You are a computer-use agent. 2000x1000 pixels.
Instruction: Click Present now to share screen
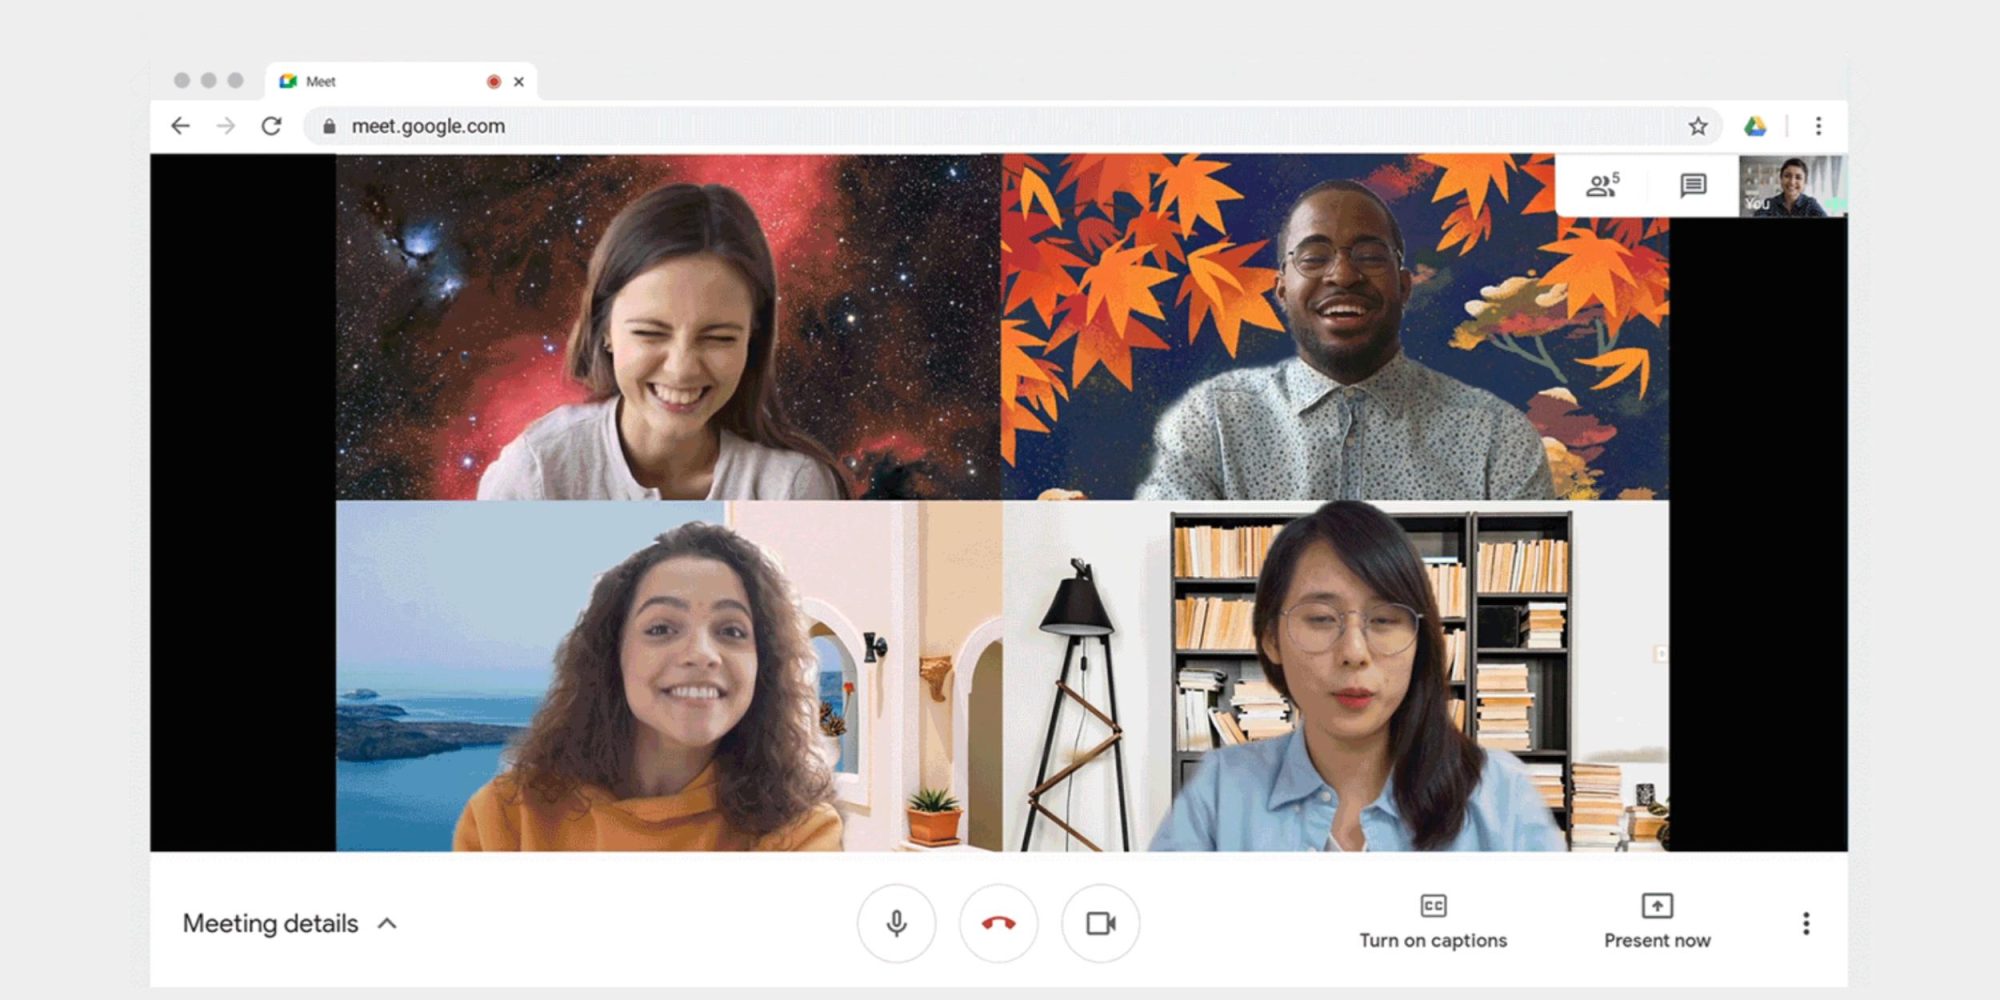coord(1656,921)
